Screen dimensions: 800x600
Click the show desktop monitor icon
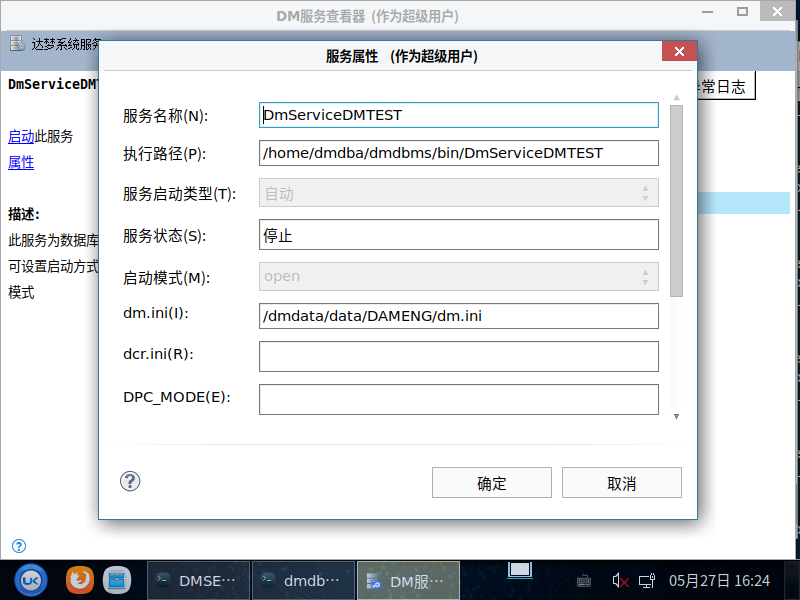[520, 570]
